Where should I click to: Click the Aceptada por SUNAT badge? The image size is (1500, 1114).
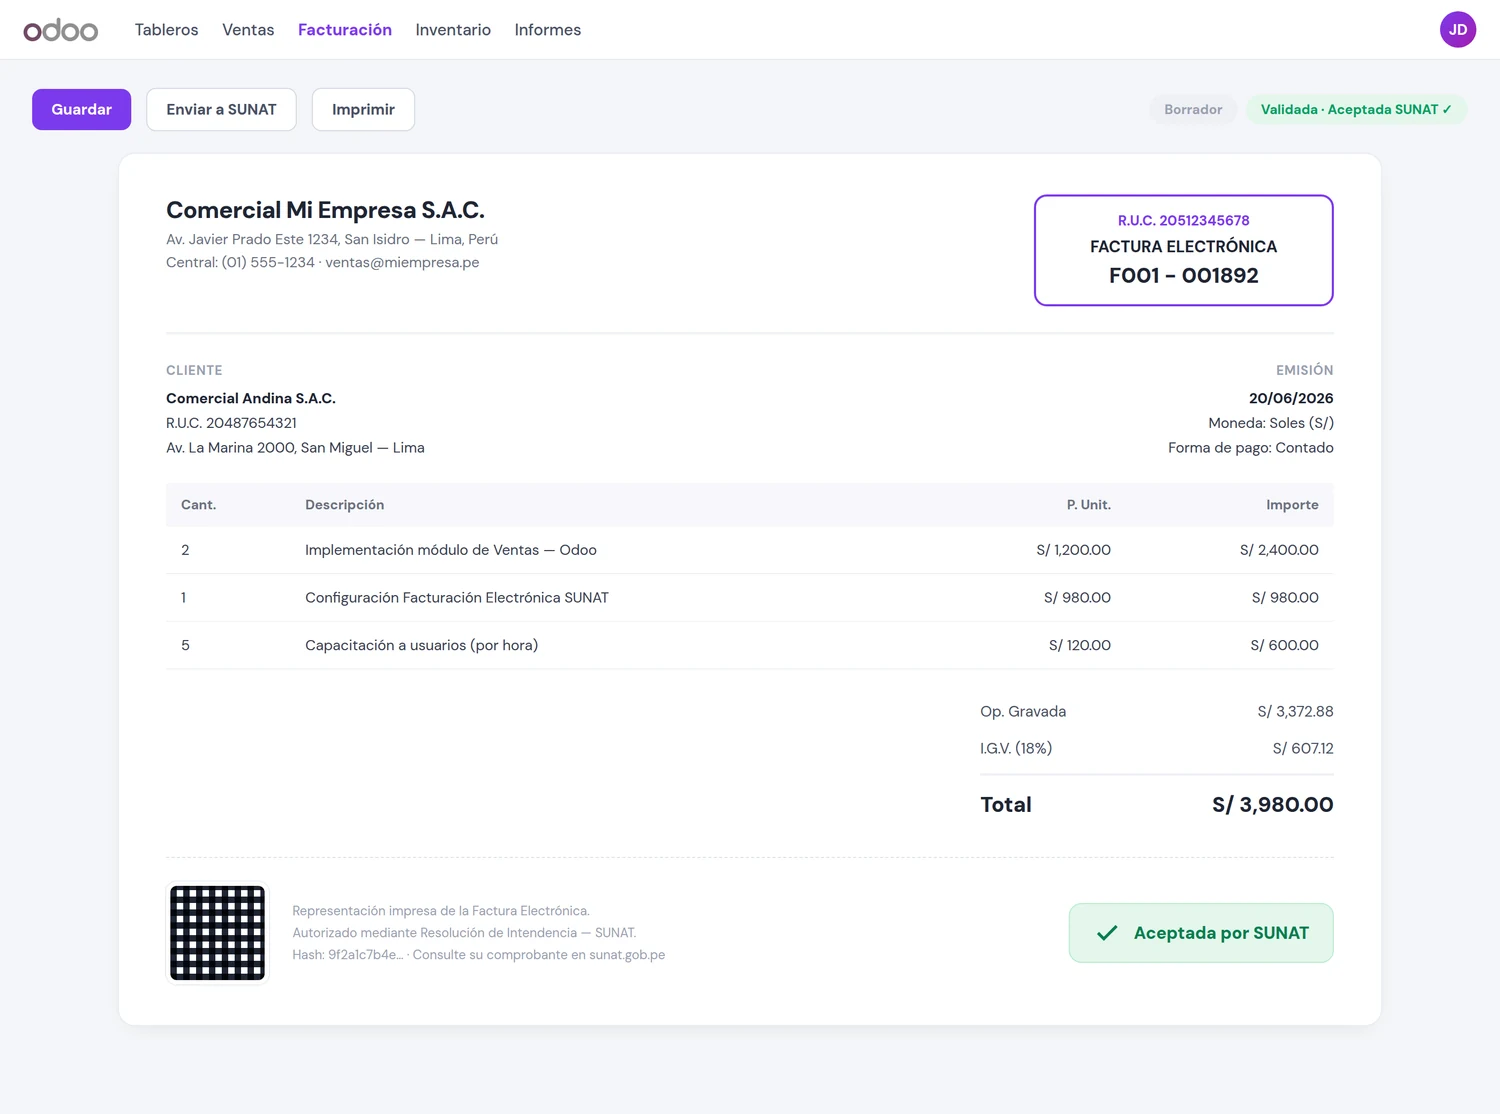pyautogui.click(x=1201, y=933)
